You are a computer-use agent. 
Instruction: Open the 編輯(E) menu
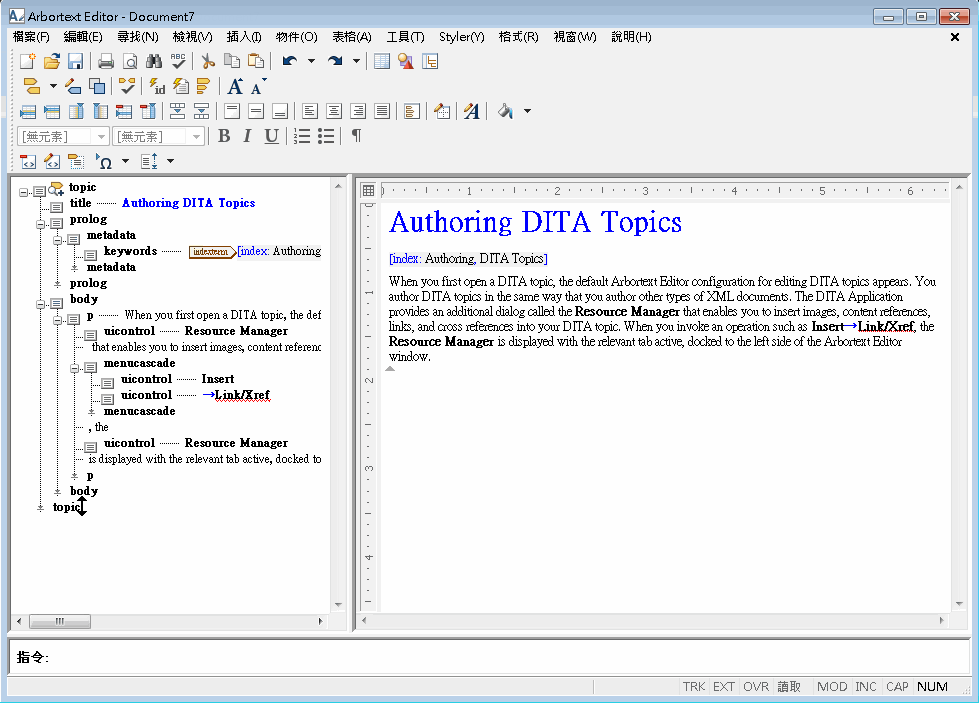pyautogui.click(x=83, y=37)
